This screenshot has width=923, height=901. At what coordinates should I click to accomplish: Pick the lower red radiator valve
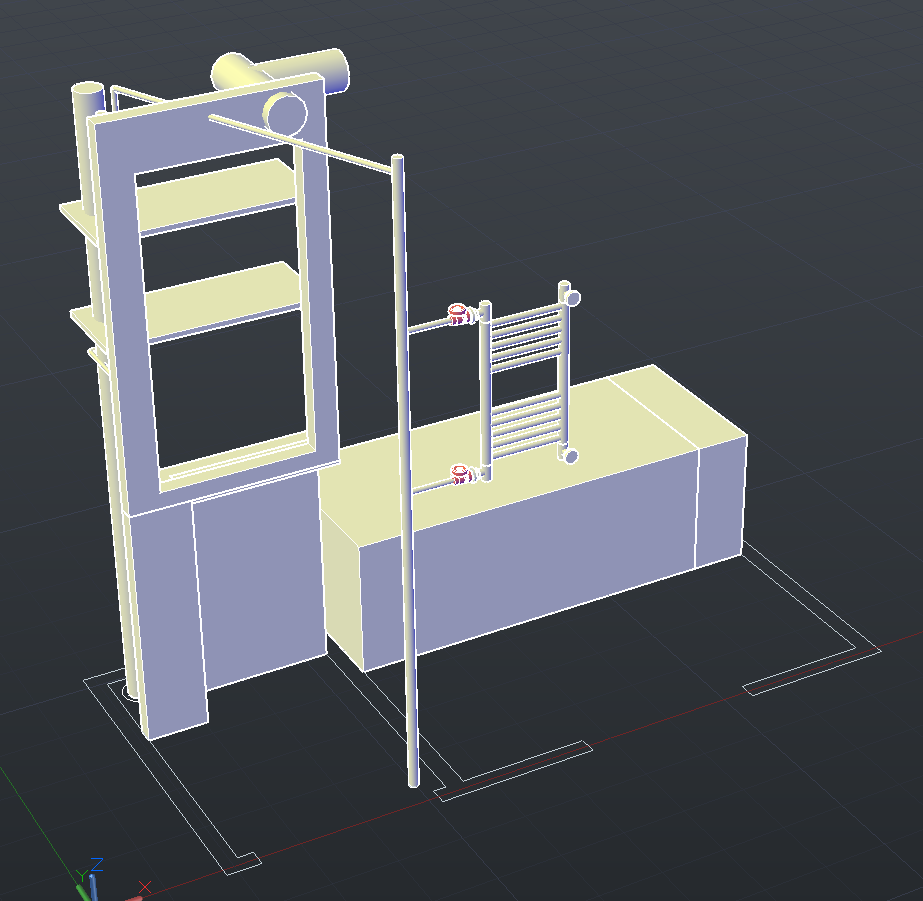tap(462, 474)
